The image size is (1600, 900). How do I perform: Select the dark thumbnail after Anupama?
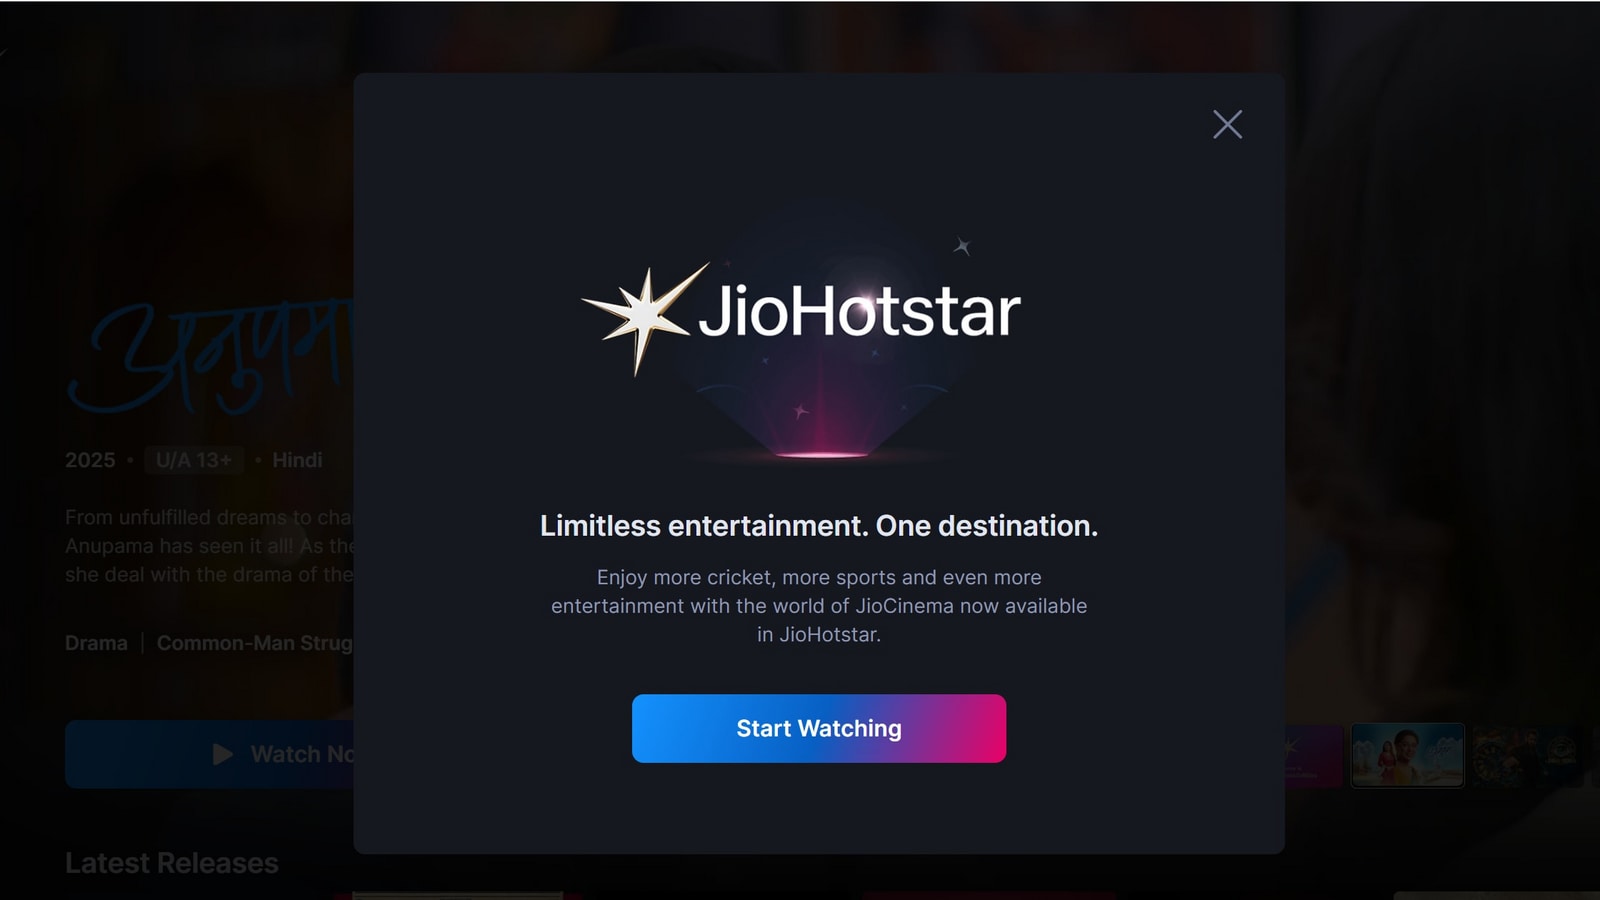(1528, 755)
